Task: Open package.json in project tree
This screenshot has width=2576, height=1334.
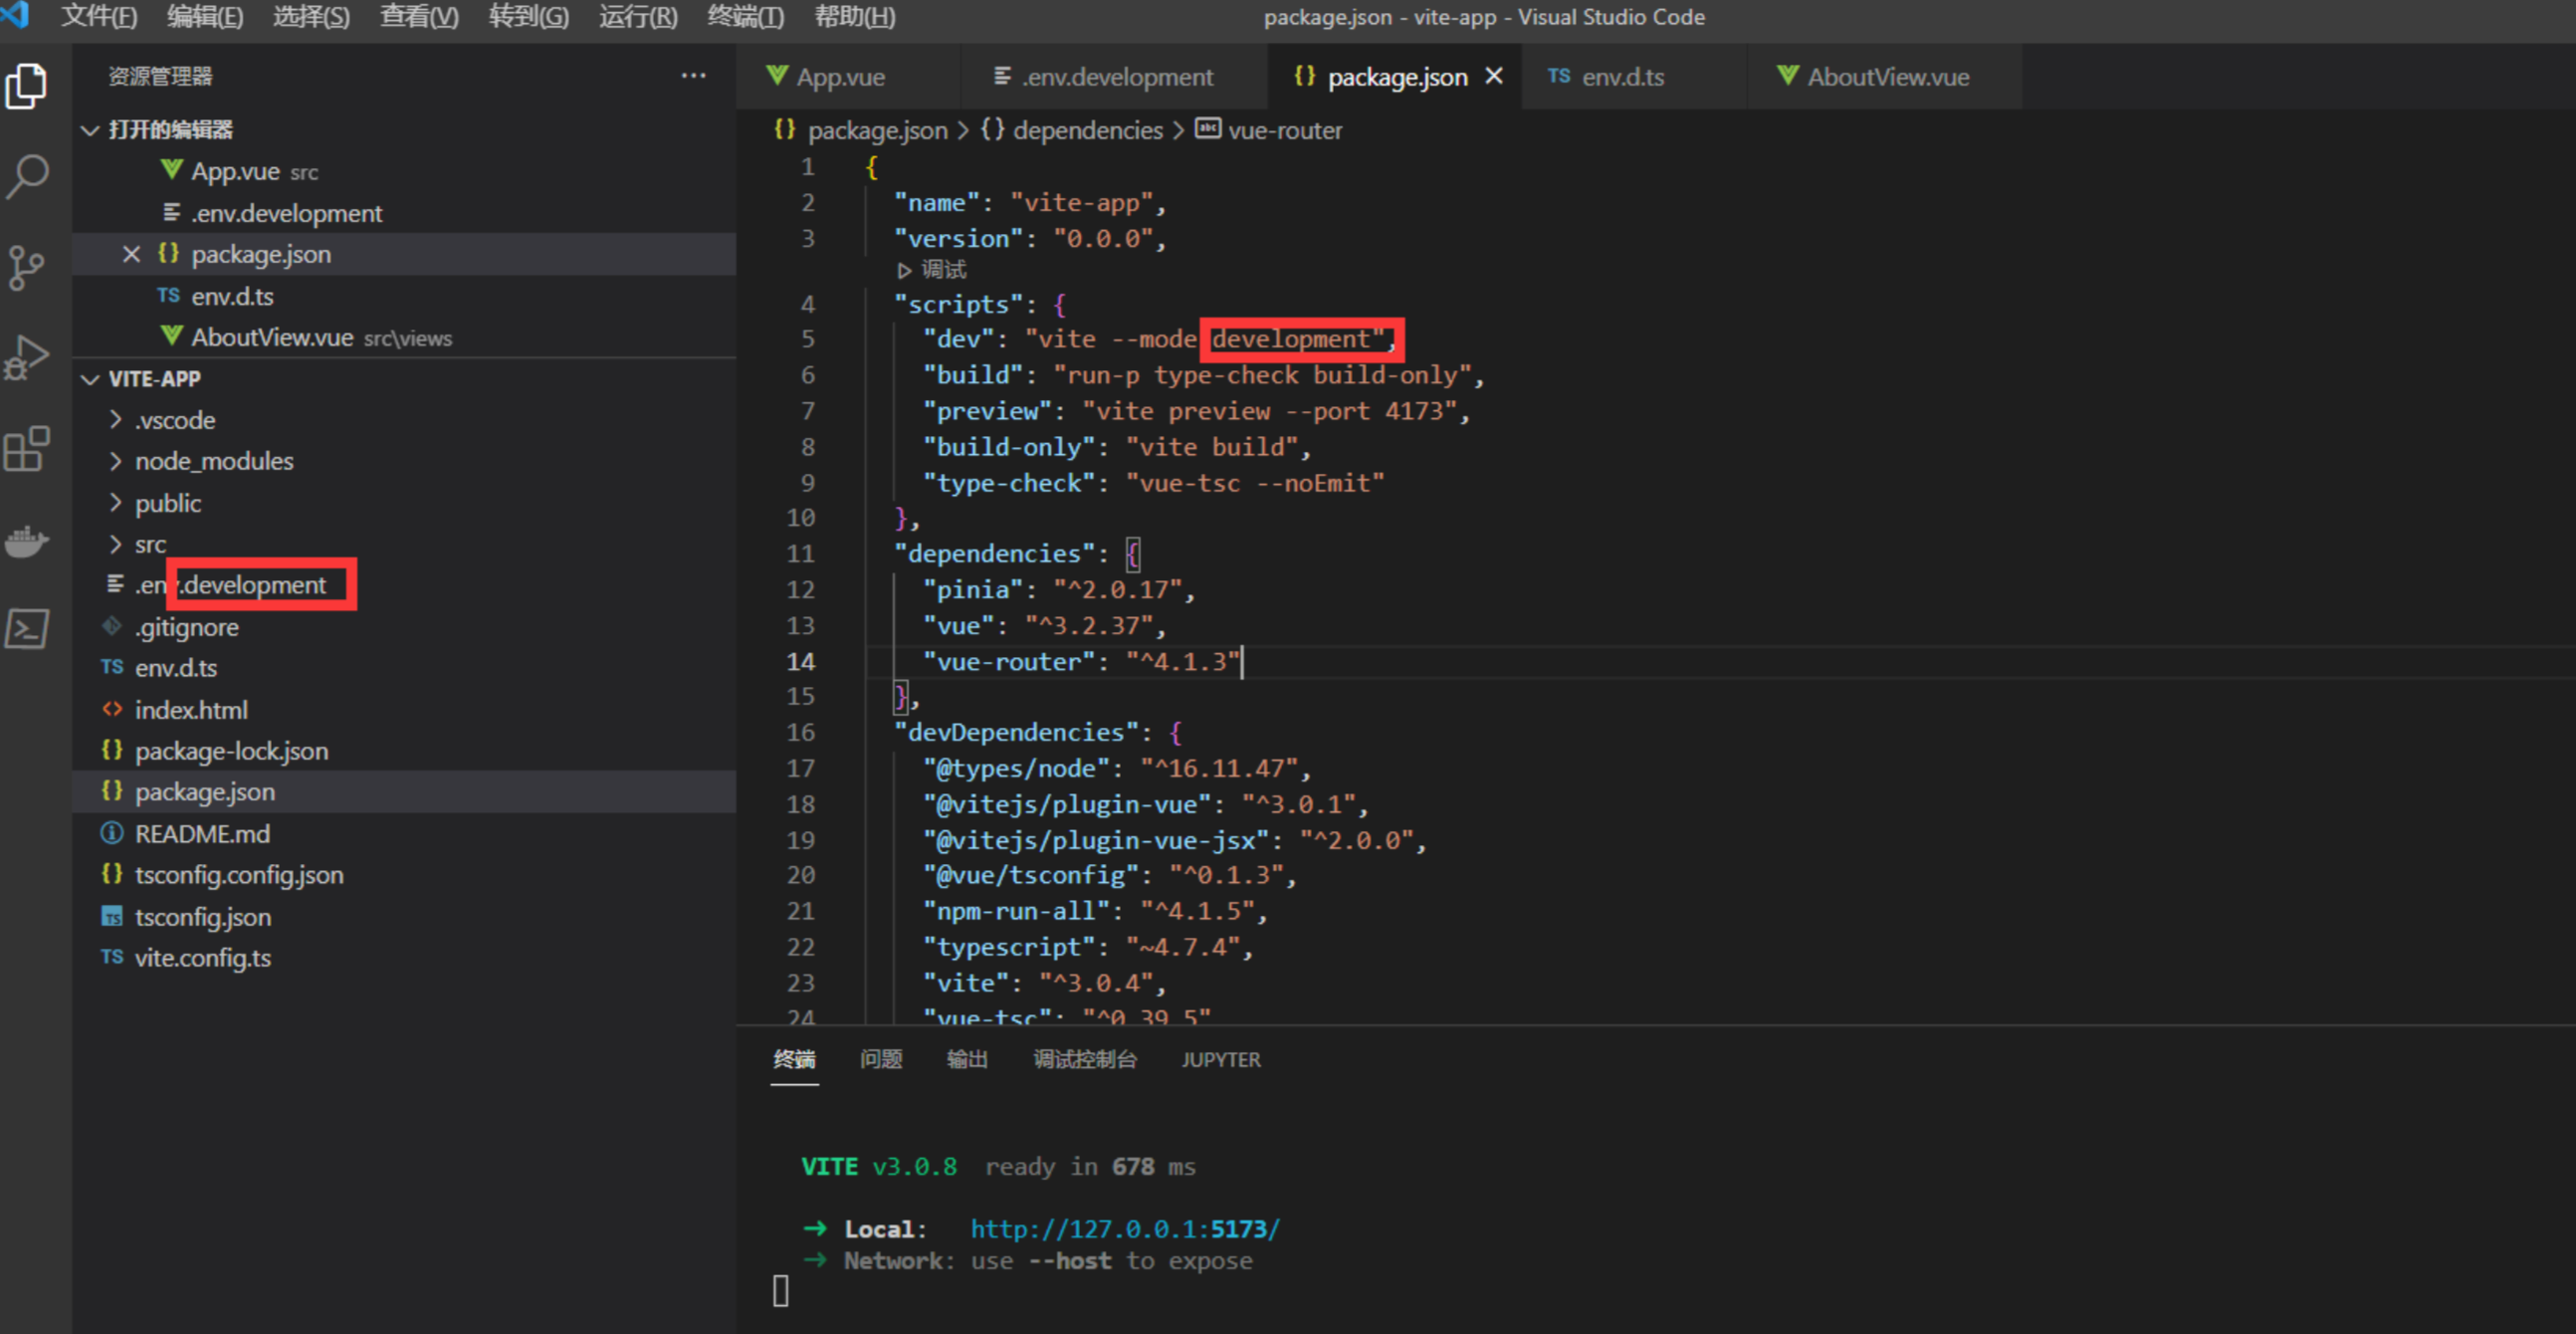Action: tap(405, 792)
